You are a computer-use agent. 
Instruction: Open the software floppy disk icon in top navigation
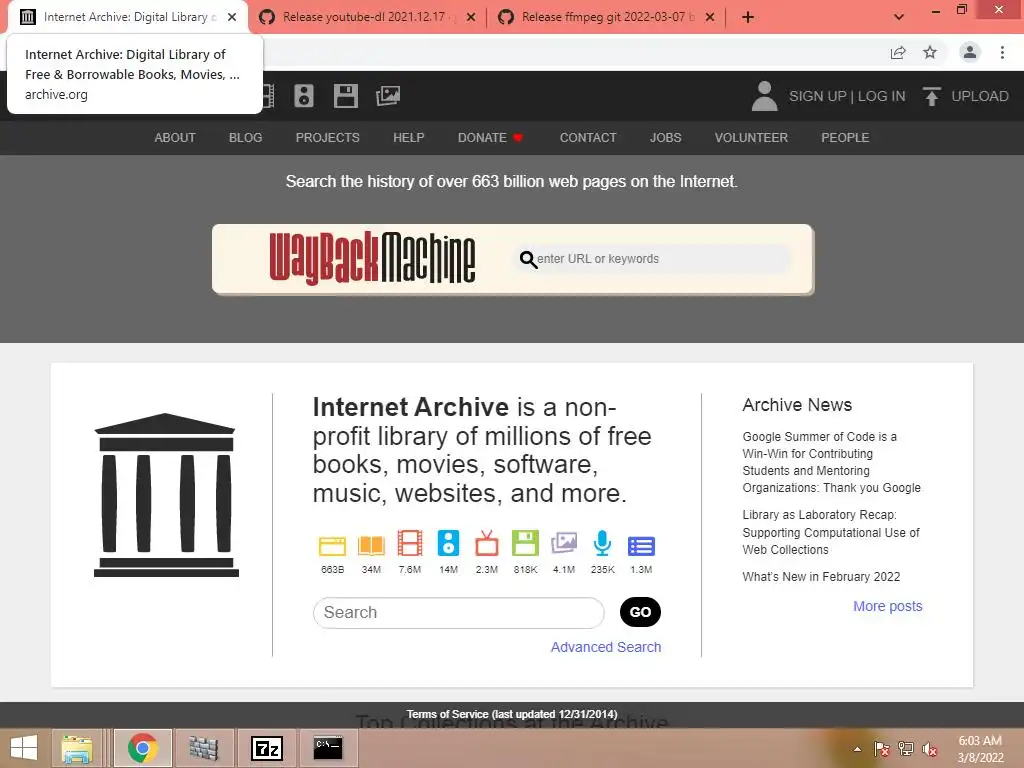point(345,96)
